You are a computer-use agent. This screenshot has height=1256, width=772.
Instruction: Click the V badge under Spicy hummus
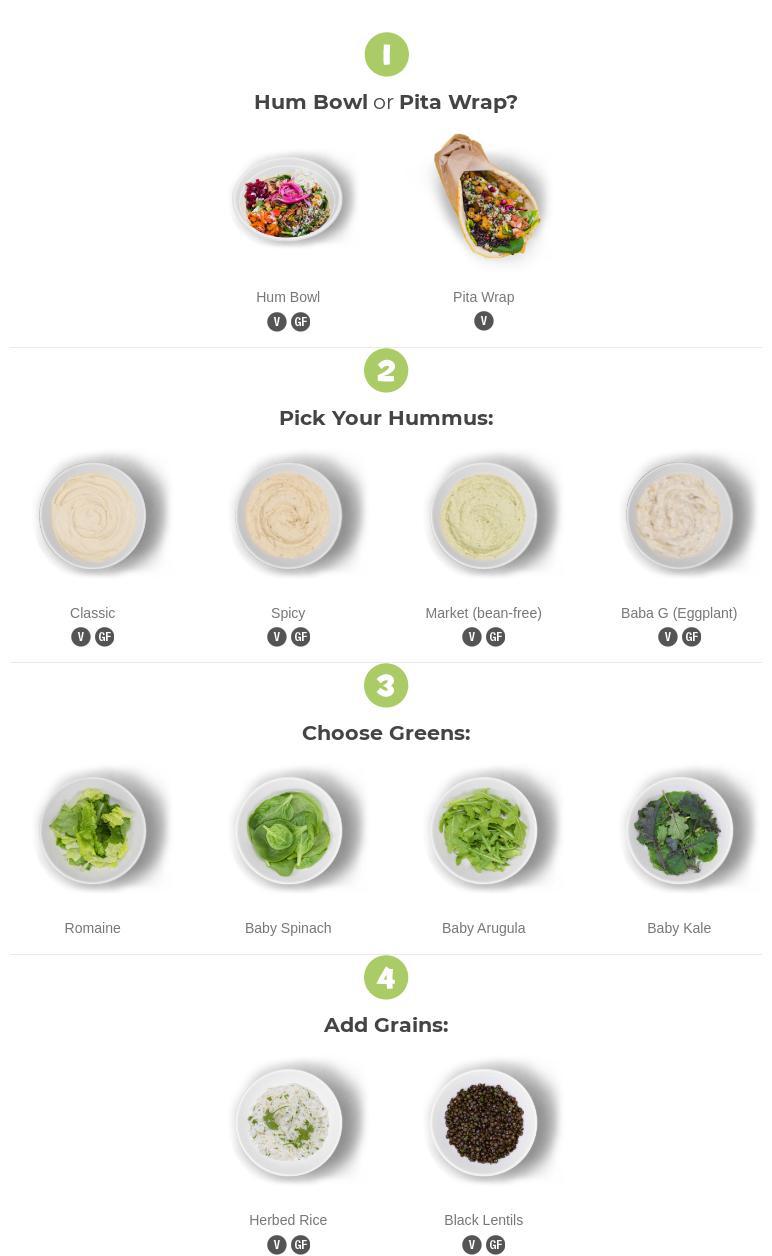[x=277, y=637]
